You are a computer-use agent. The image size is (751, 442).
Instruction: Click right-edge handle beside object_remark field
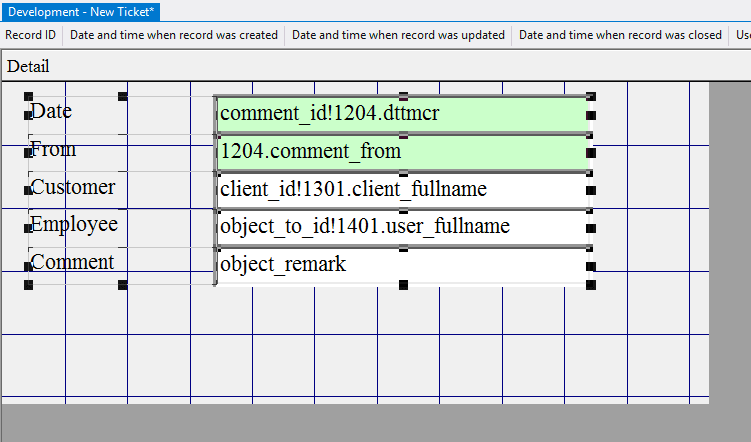(591, 266)
